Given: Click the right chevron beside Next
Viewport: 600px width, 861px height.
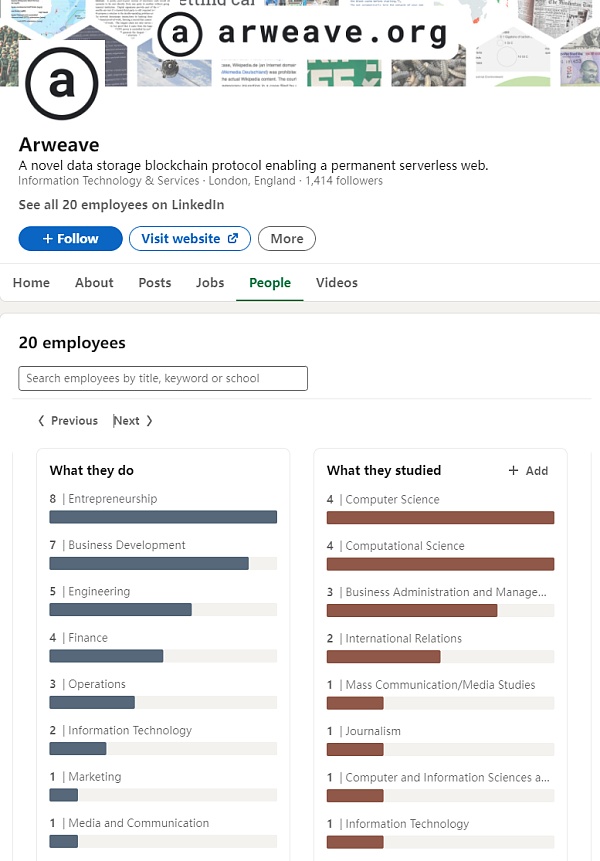Looking at the screenshot, I should (x=149, y=421).
